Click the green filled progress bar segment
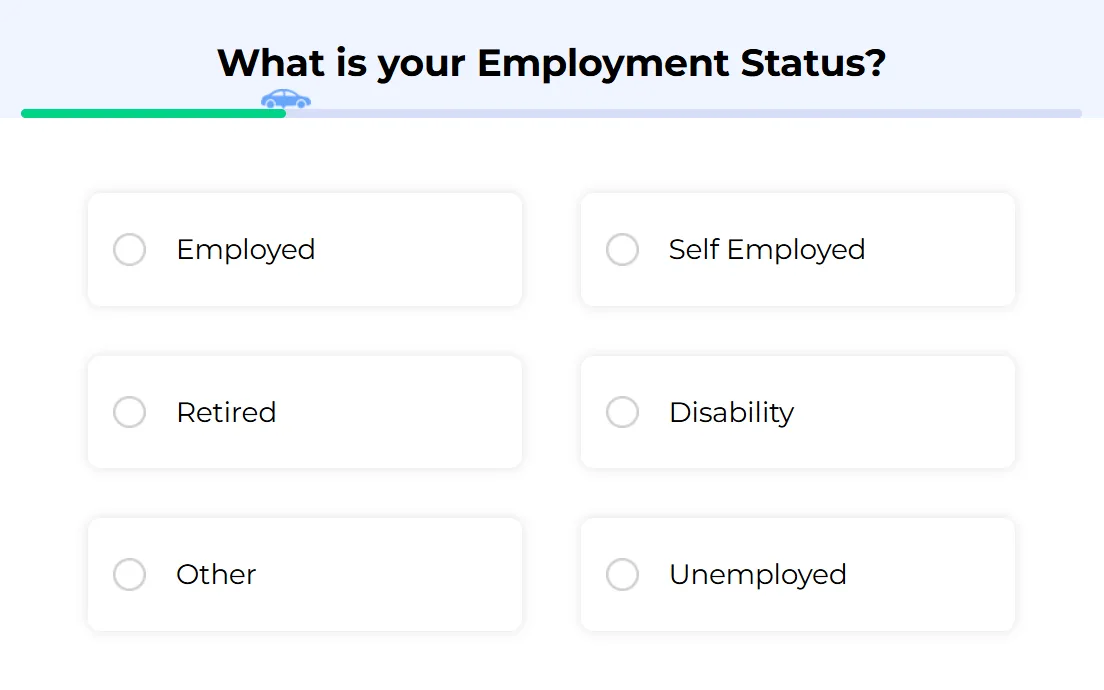The width and height of the screenshot is (1104, 690). click(x=150, y=114)
